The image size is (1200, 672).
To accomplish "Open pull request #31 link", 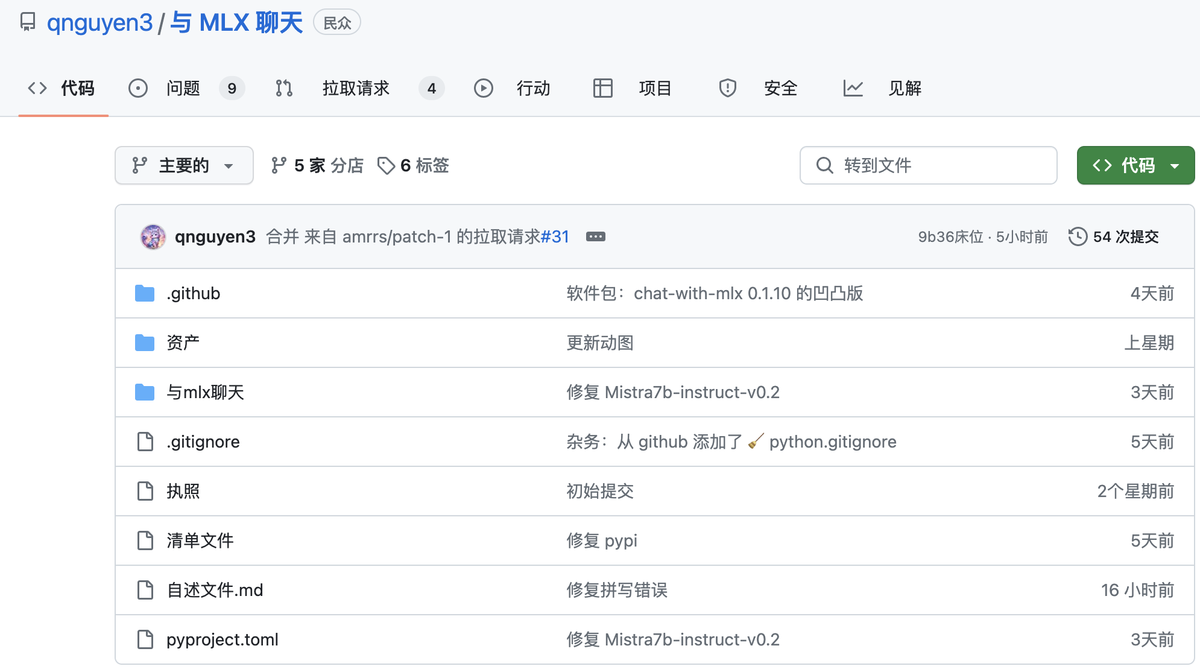I will click(555, 237).
